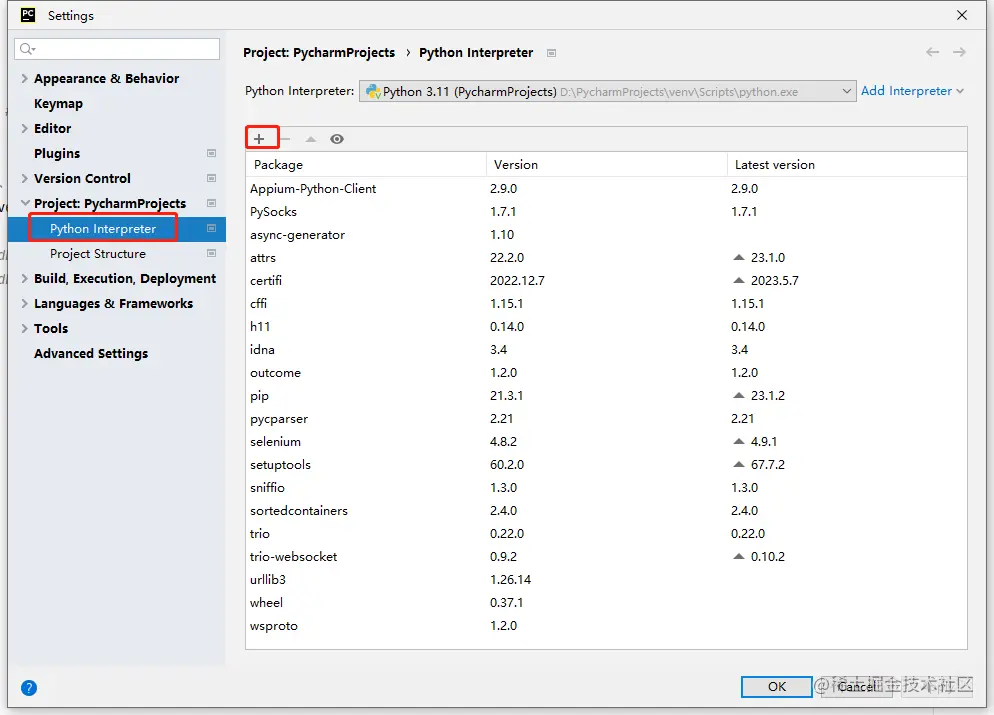Close the Settings dialog
The height and width of the screenshot is (715, 994).
(962, 15)
